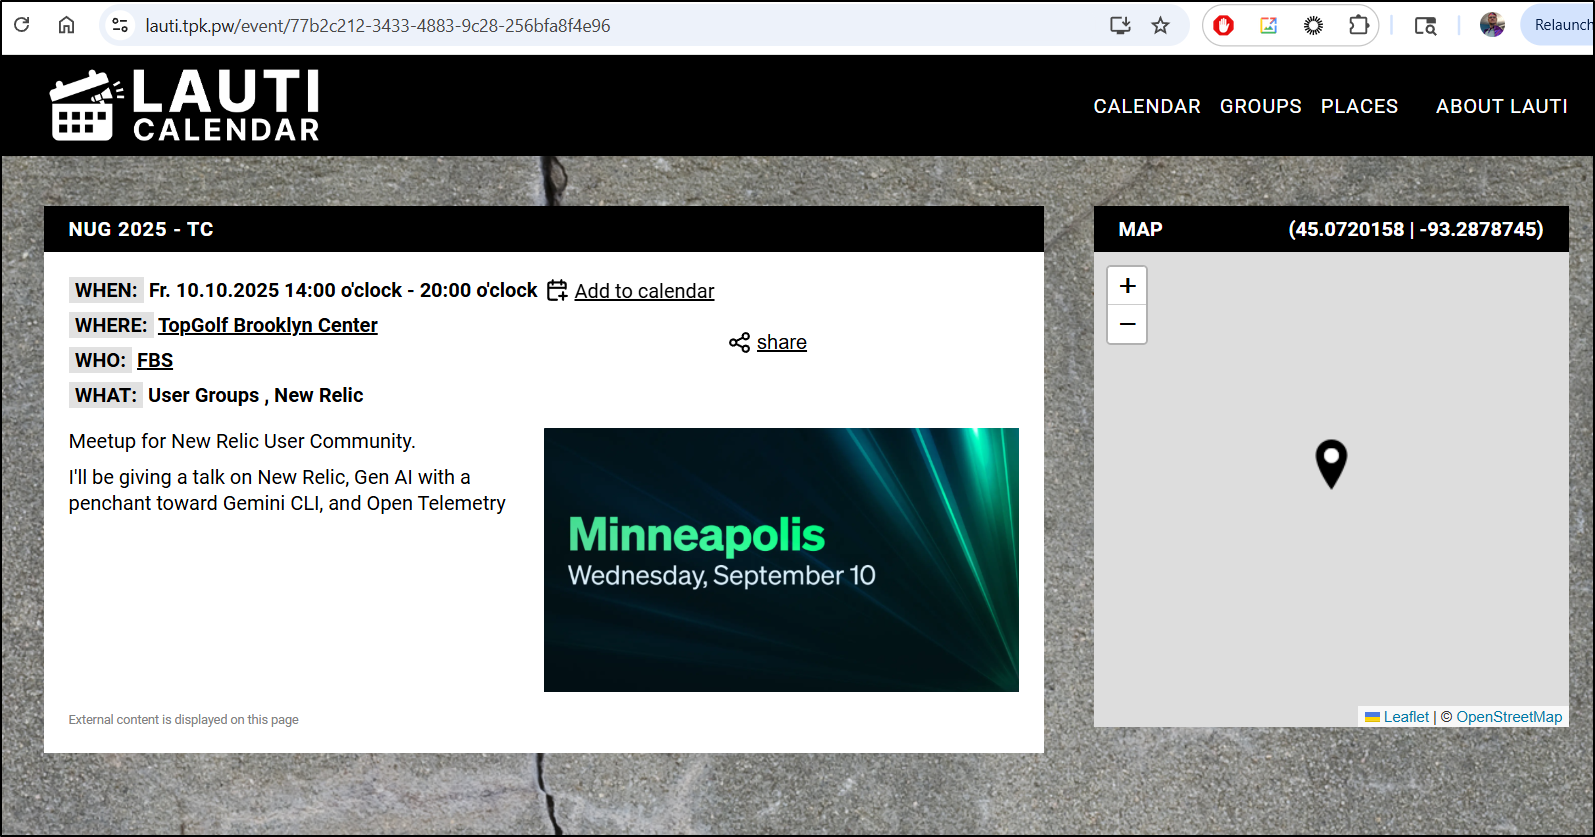Click the calendar icon beside Add to calendar
The image size is (1595, 837).
[557, 290]
